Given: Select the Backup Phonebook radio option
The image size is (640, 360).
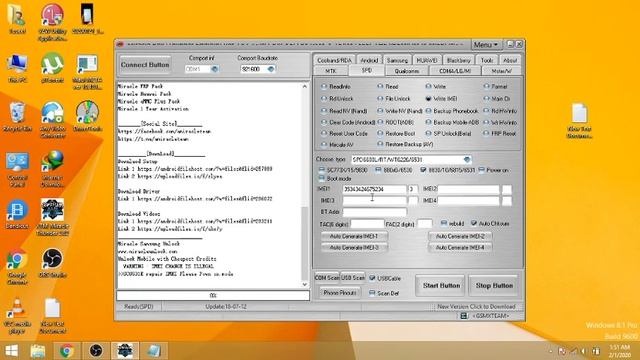Looking at the screenshot, I should point(452,111).
